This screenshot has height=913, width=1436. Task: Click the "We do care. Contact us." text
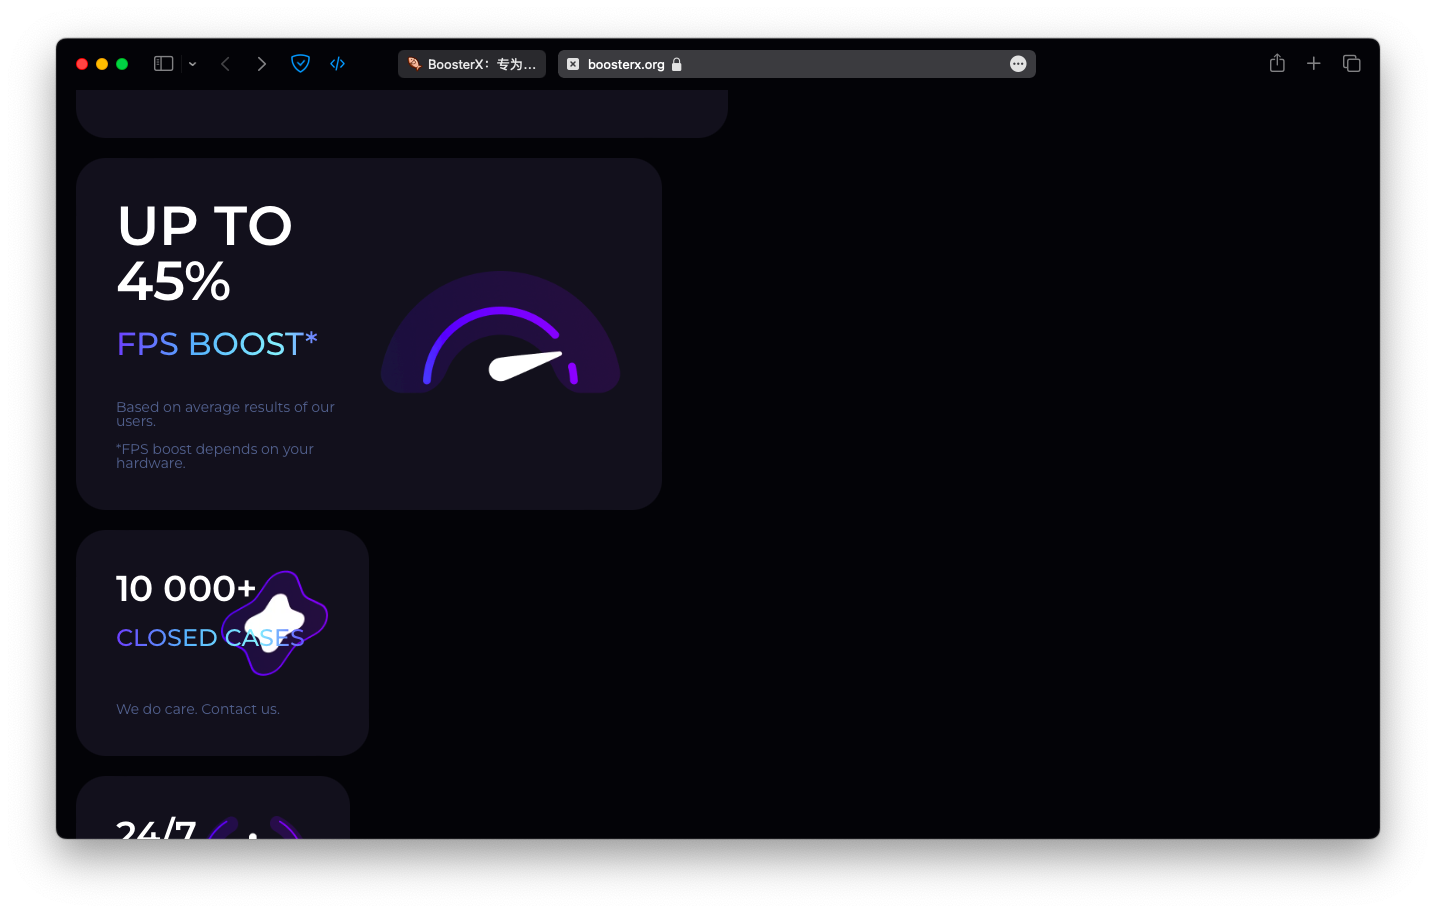click(198, 709)
